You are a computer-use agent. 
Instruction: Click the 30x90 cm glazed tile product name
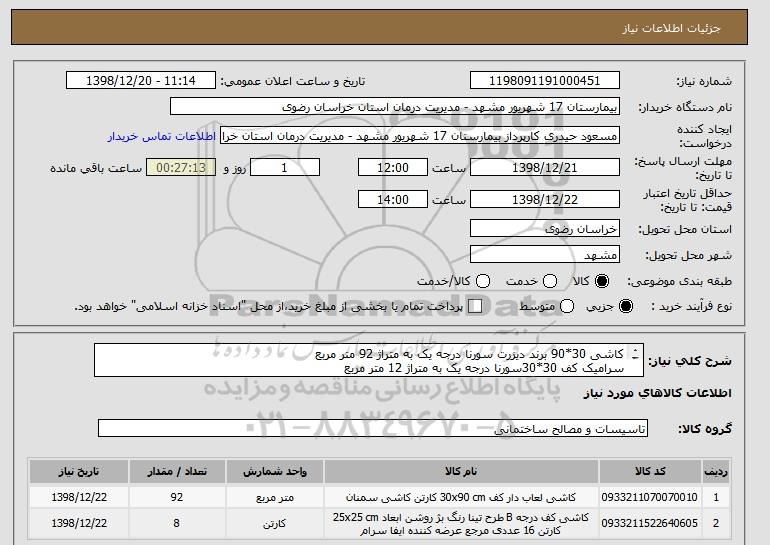[x=461, y=497]
